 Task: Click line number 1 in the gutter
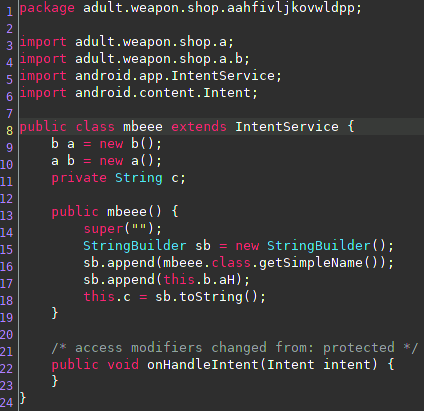9,12
